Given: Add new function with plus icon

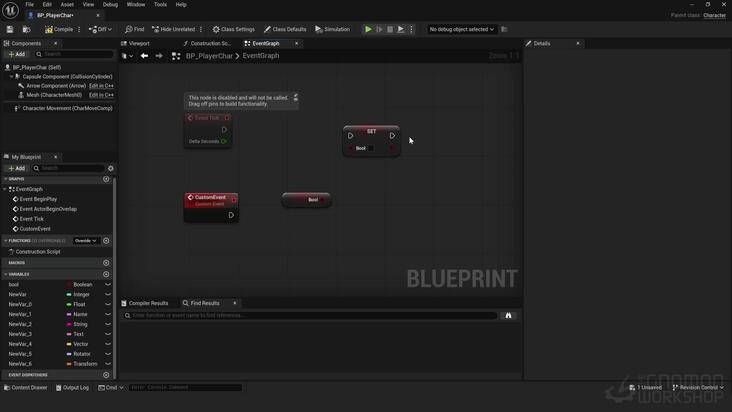Looking at the screenshot, I should click(106, 241).
